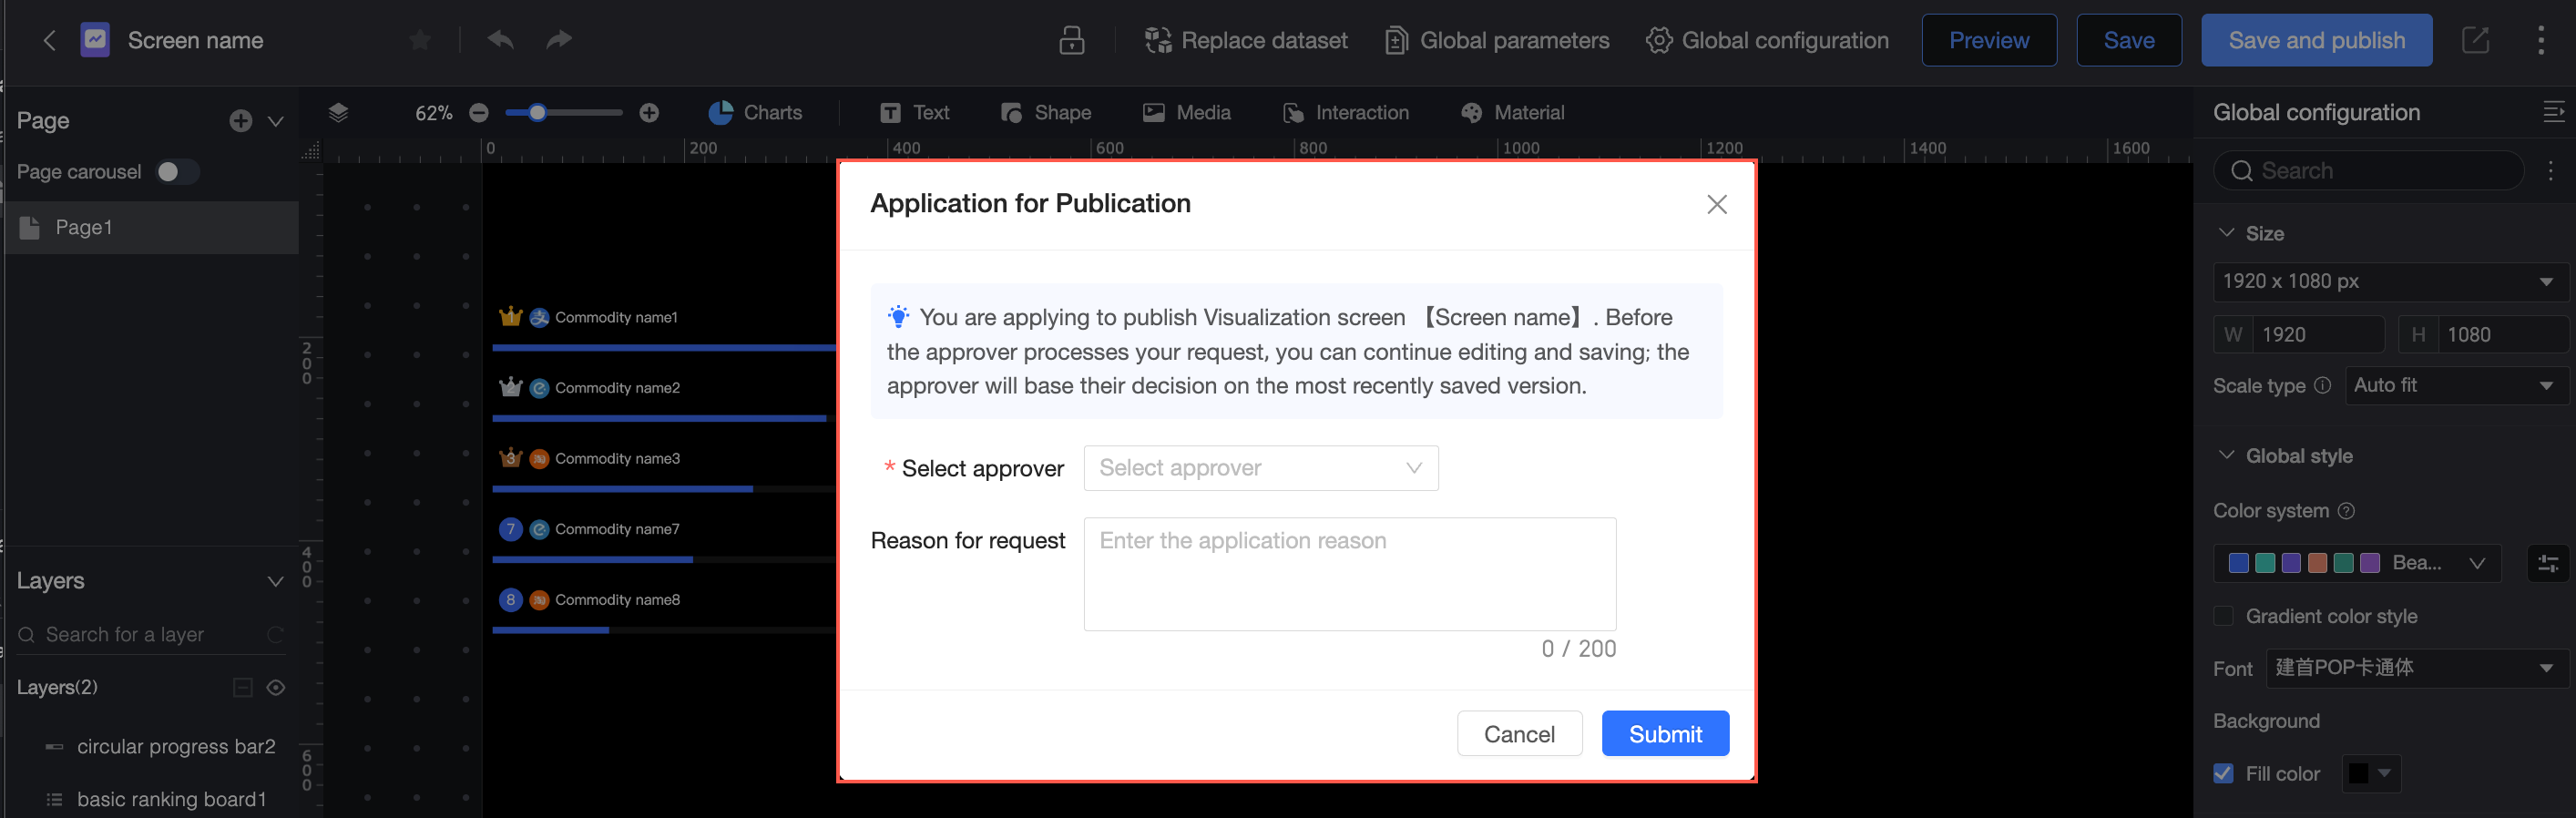Click the Scale type info icon

tap(2323, 385)
